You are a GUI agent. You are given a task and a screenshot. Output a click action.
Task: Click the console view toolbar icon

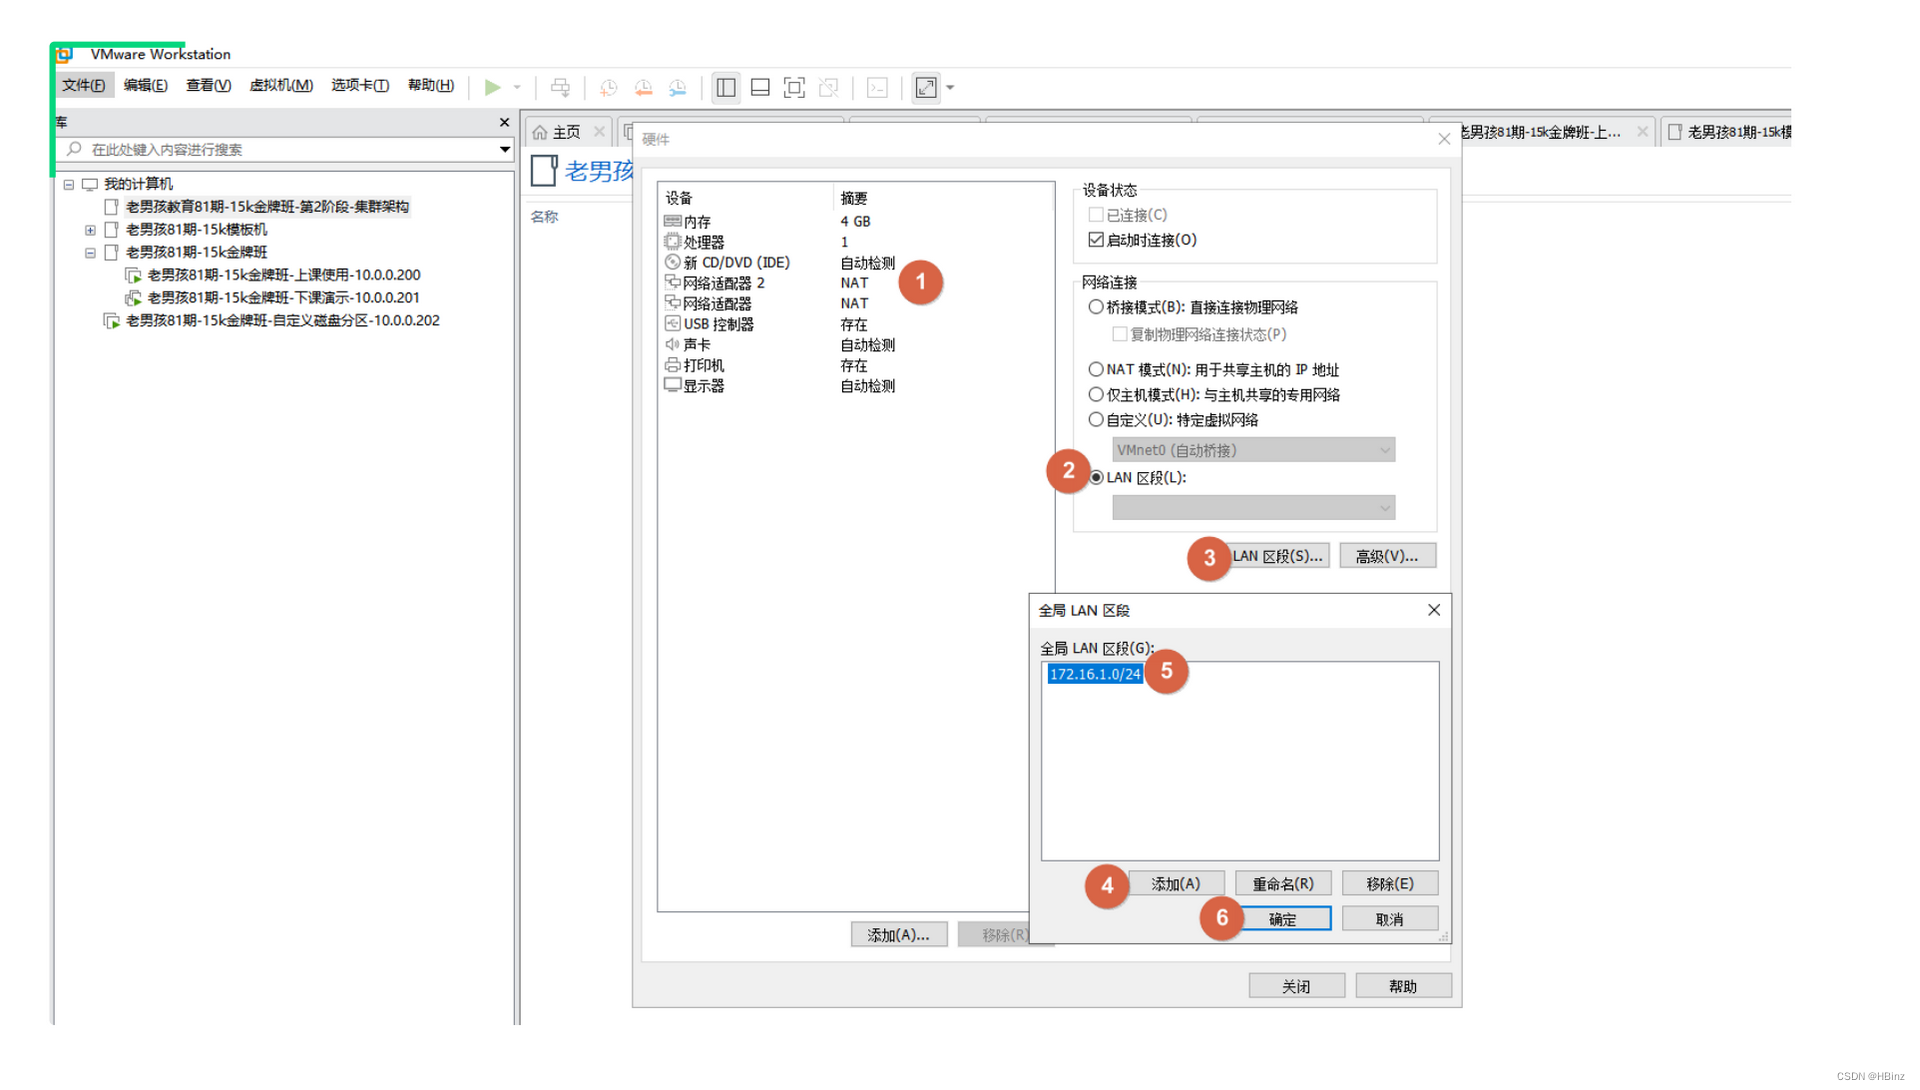[877, 87]
